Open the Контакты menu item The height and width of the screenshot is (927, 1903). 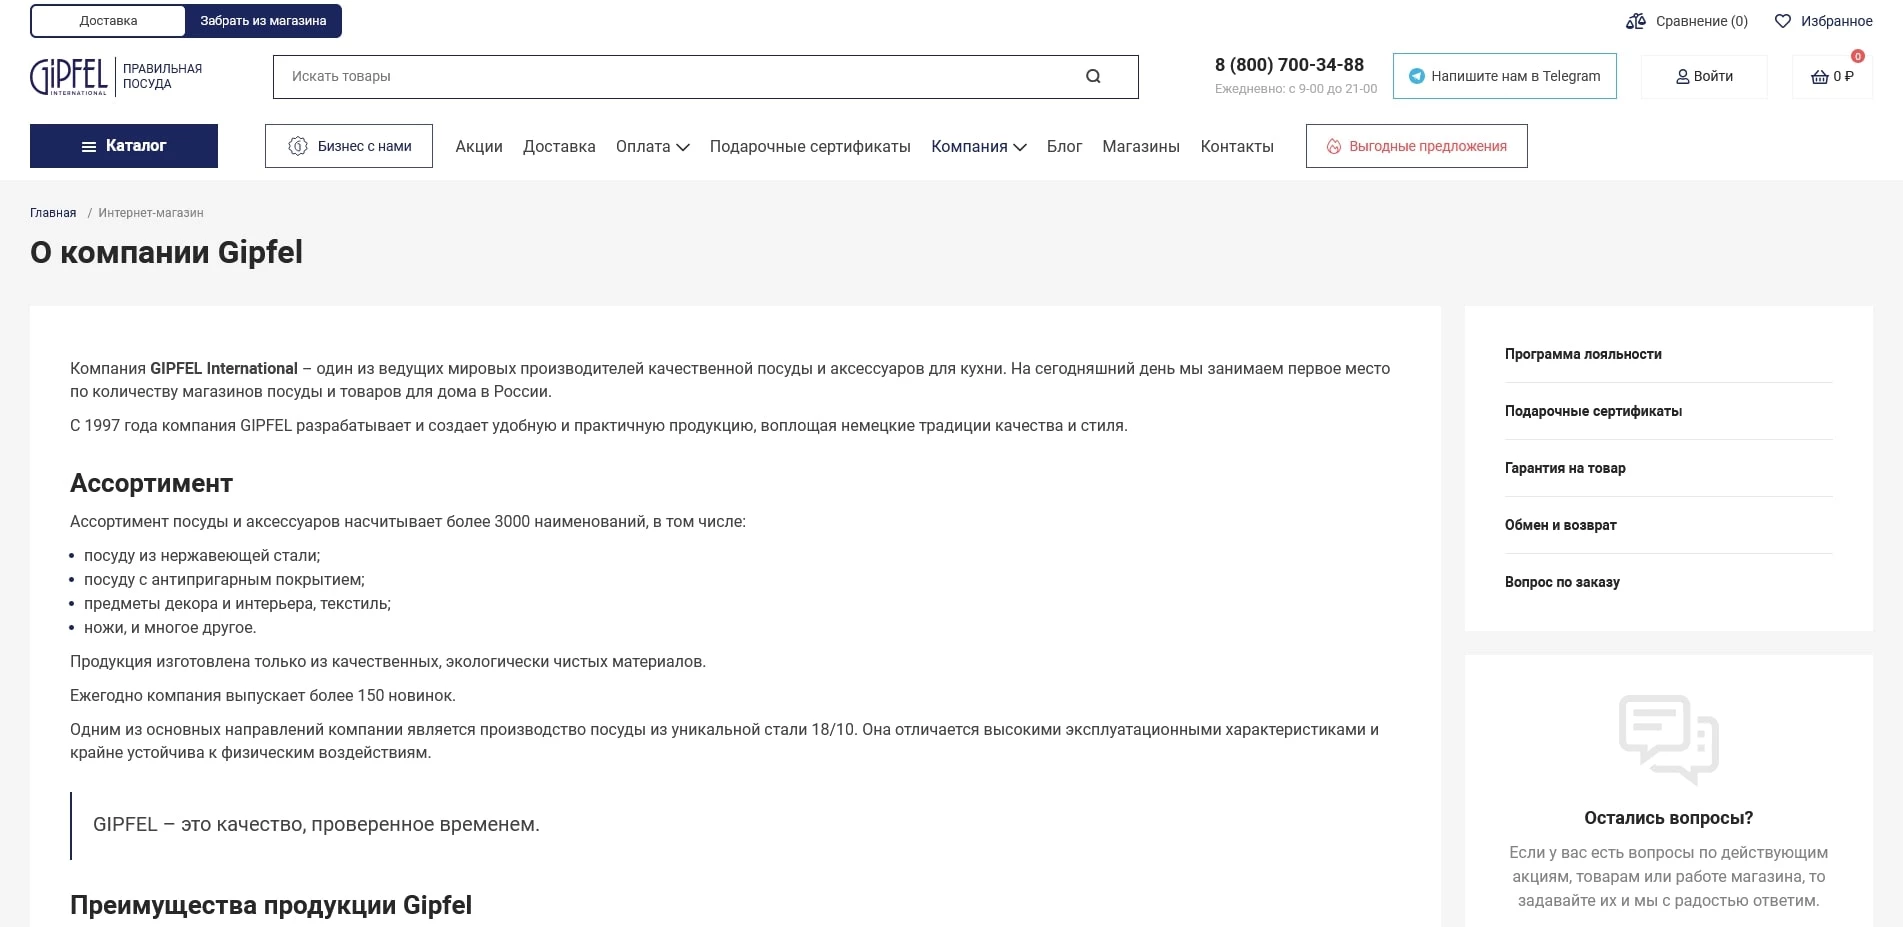pos(1237,146)
